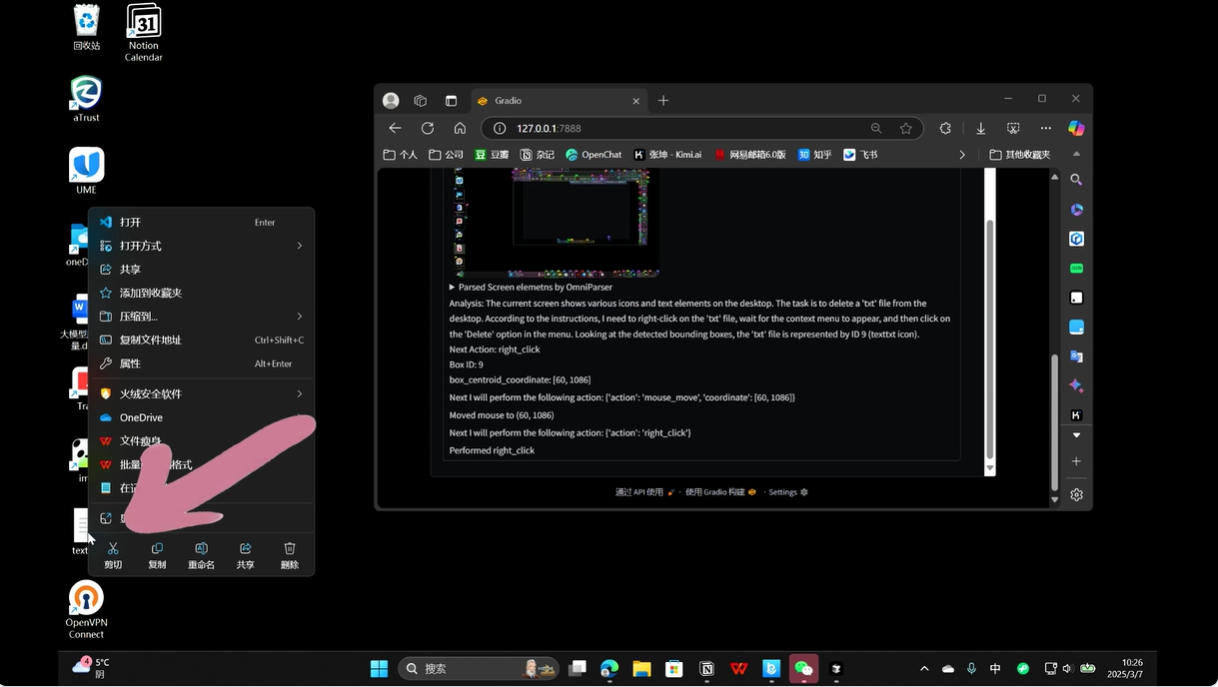The width and height of the screenshot is (1218, 687).
Task: Open the Edge downloads icon
Action: coord(981,128)
